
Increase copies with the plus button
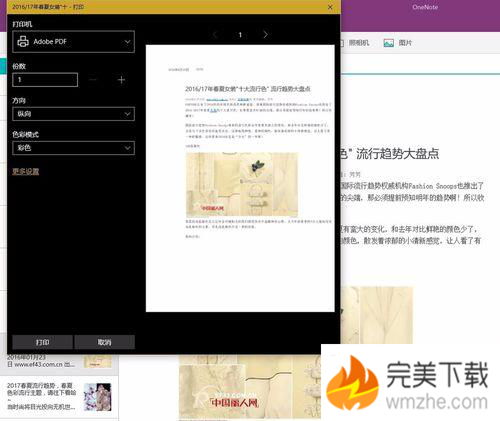pos(121,80)
